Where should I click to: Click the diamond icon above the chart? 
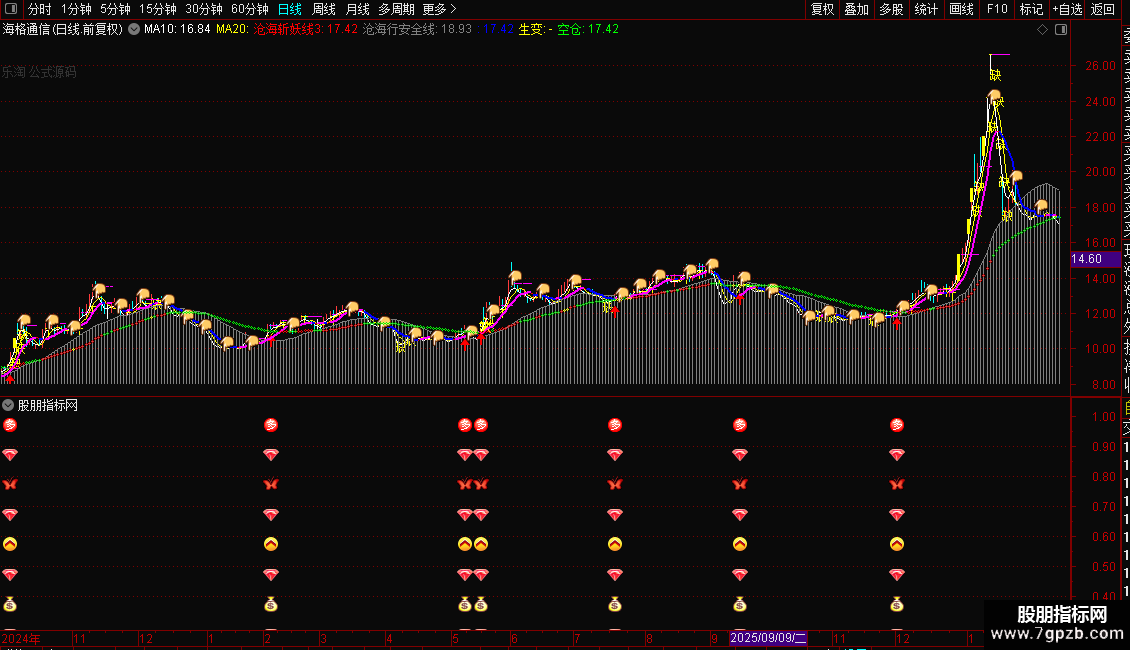[1042, 30]
